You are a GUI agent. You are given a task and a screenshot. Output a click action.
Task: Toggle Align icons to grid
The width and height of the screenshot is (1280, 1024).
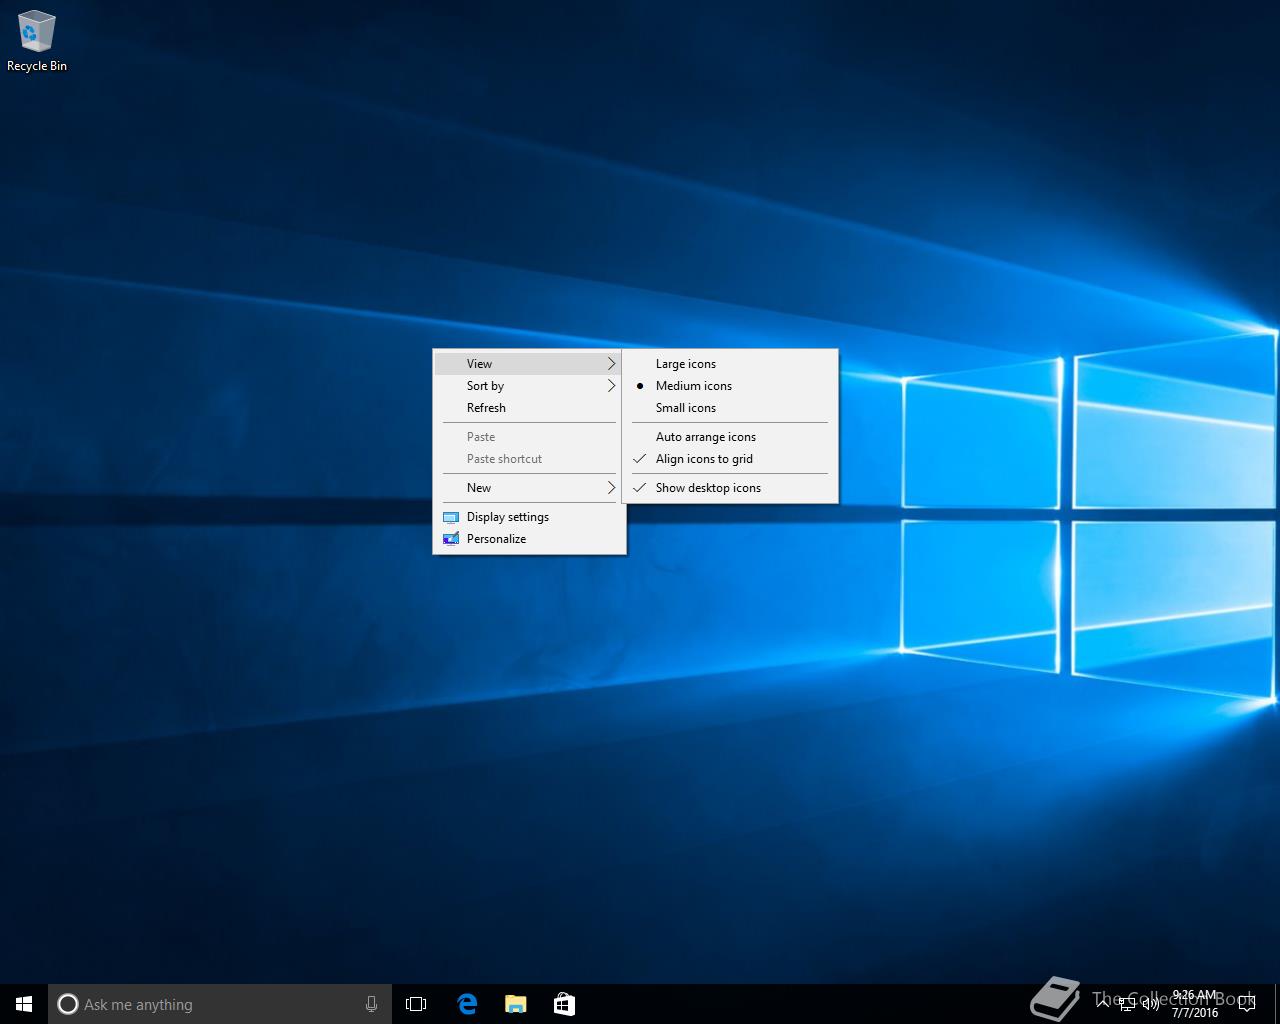click(730, 459)
